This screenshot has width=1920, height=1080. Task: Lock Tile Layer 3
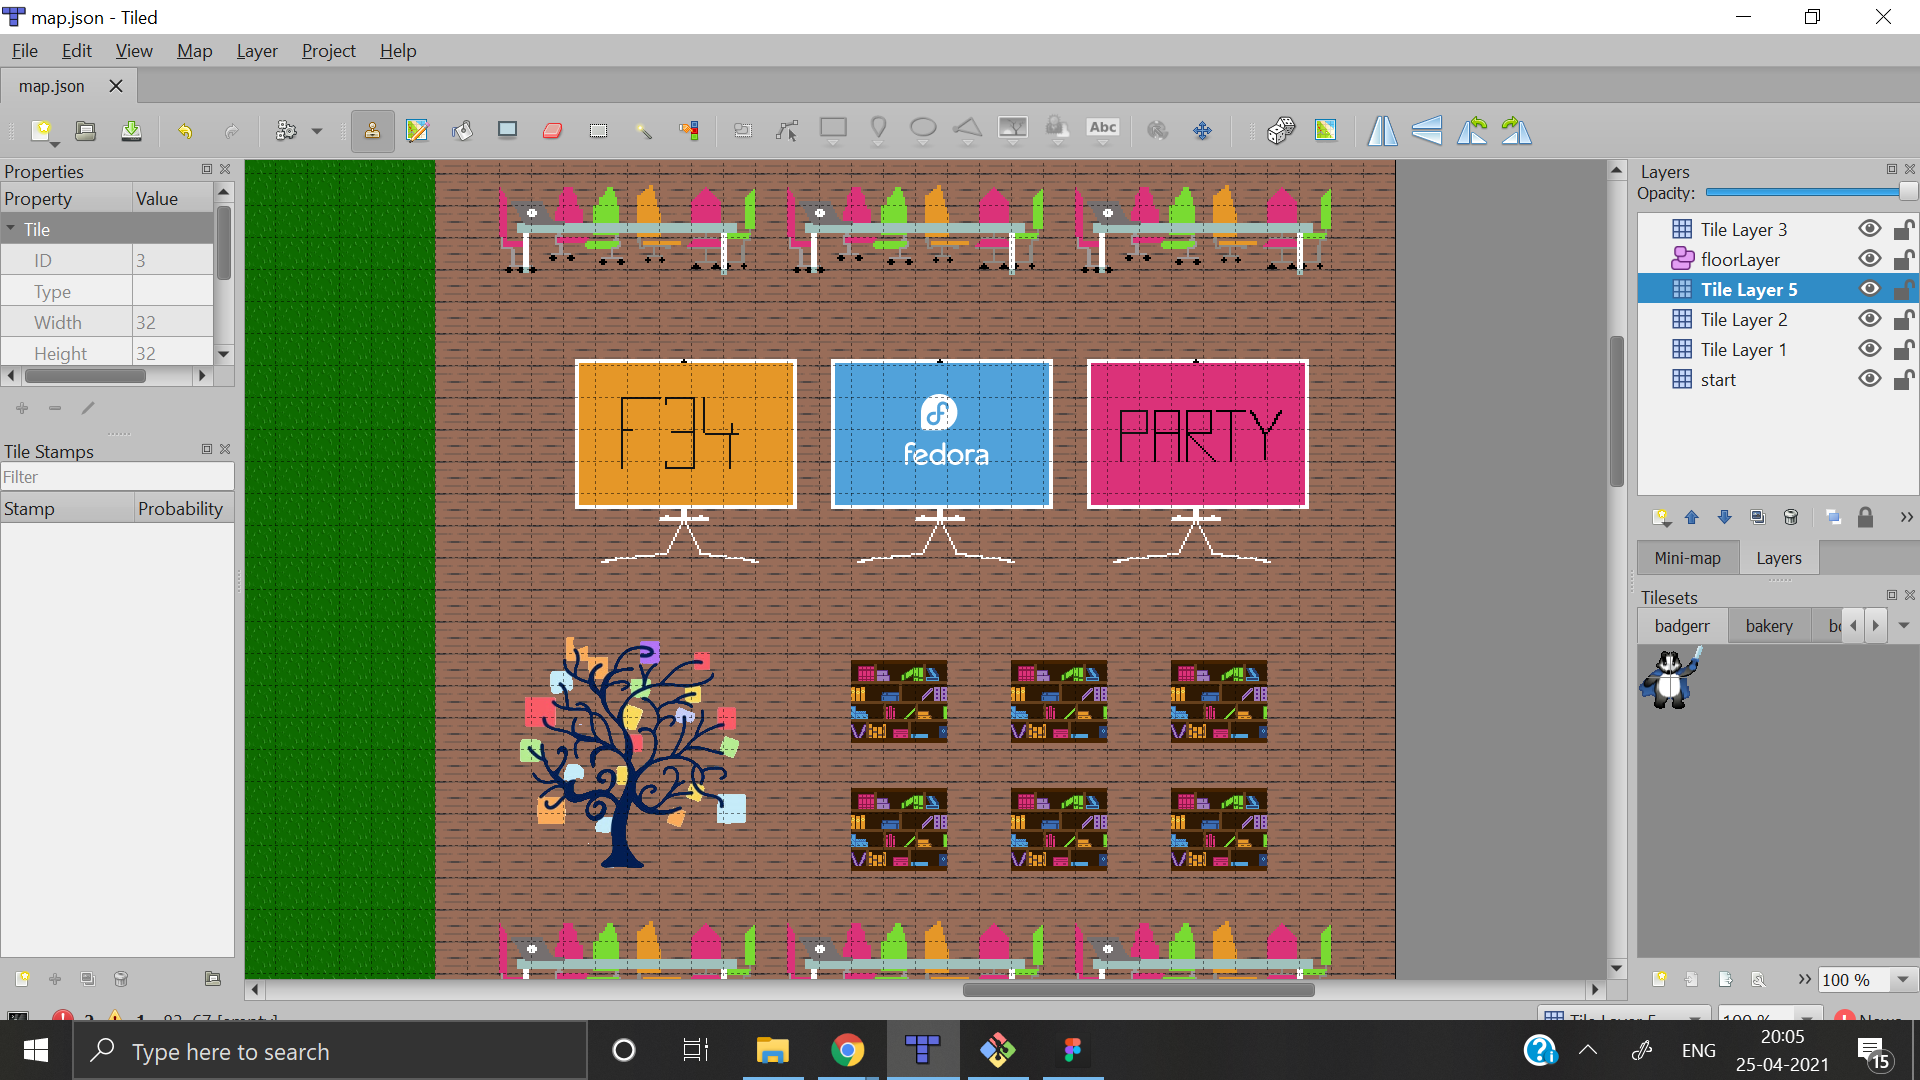point(1904,229)
